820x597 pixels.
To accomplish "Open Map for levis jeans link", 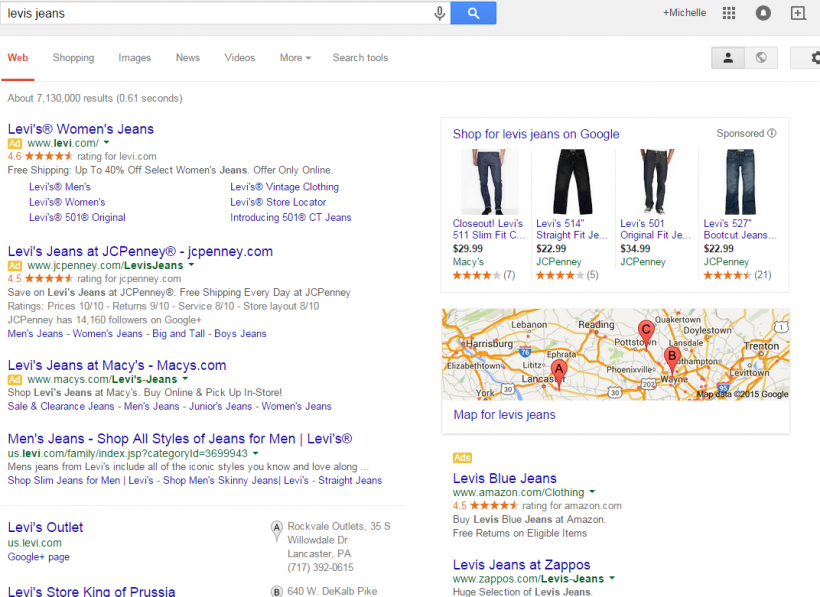I will click(504, 415).
